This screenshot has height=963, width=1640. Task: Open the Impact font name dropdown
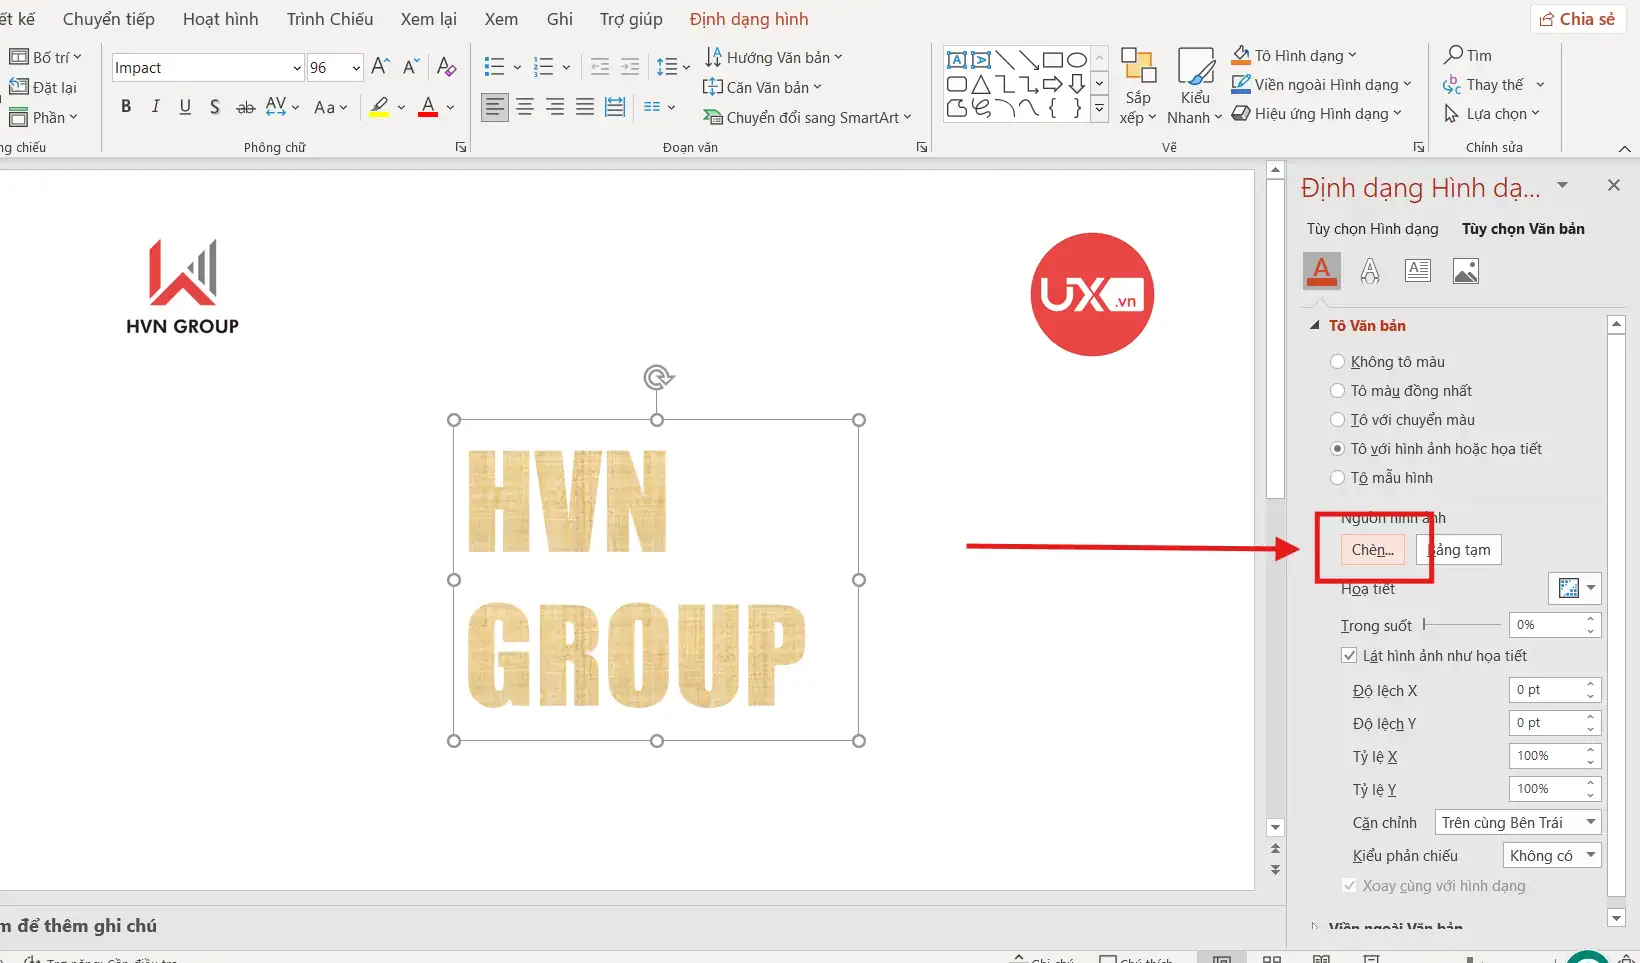[x=297, y=68]
